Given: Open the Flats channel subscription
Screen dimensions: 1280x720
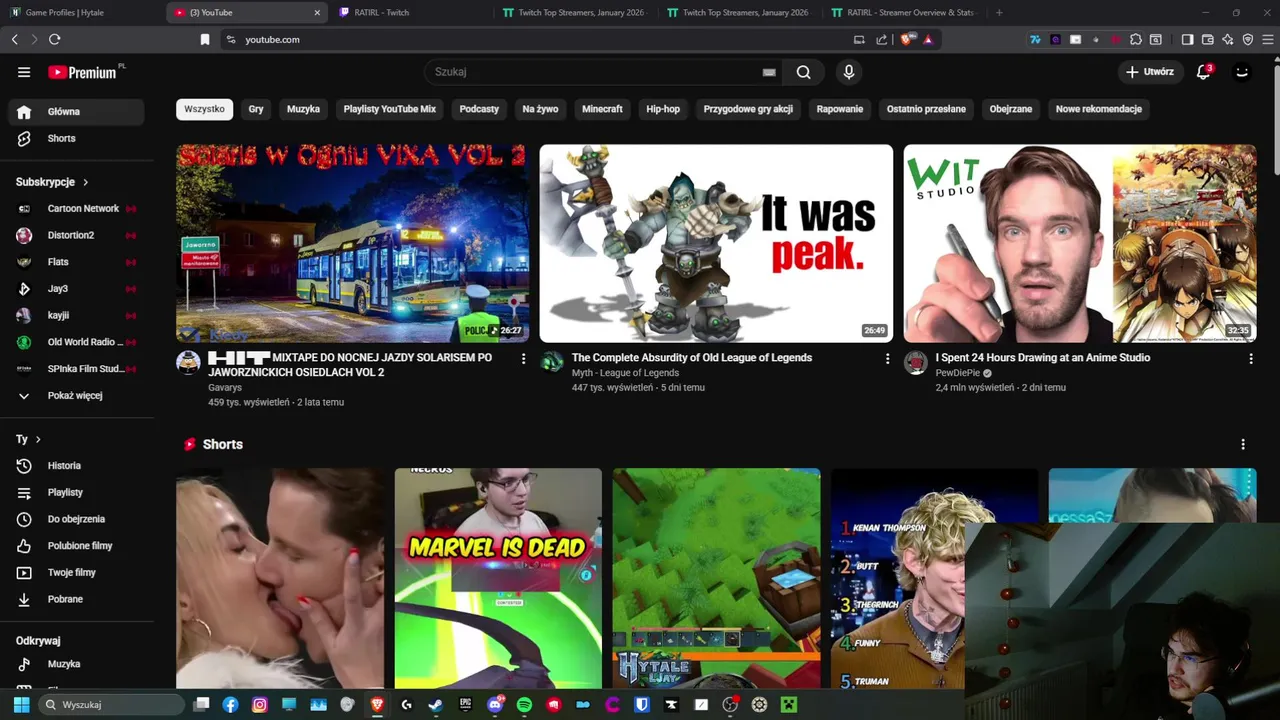Looking at the screenshot, I should coord(77,262).
